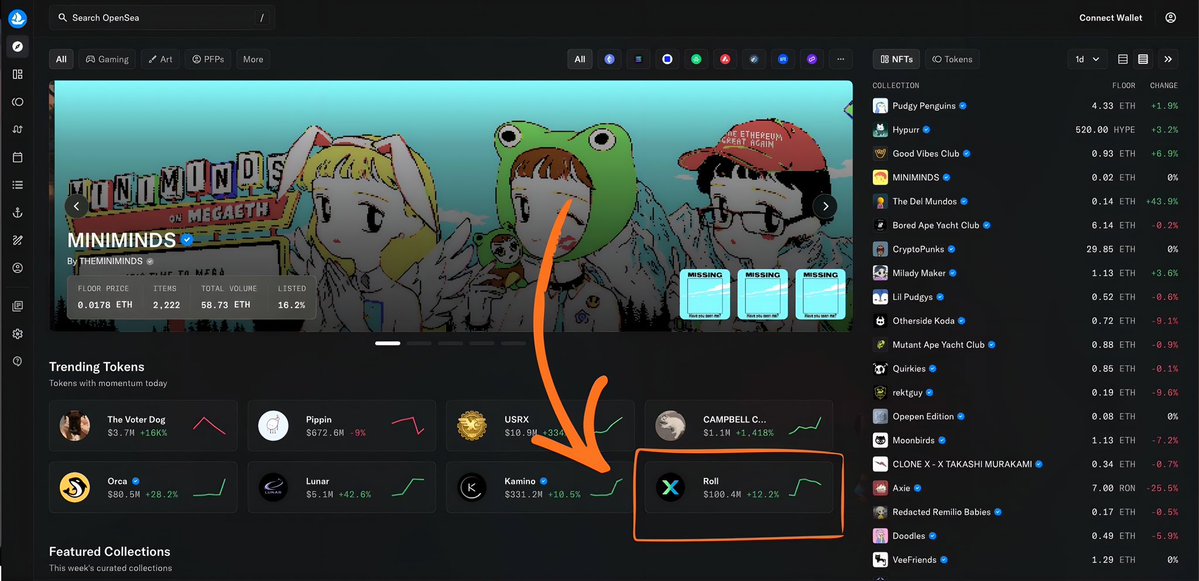Open the Profile person icon in sidebar
Image resolution: width=1199 pixels, height=581 pixels.
click(x=17, y=268)
